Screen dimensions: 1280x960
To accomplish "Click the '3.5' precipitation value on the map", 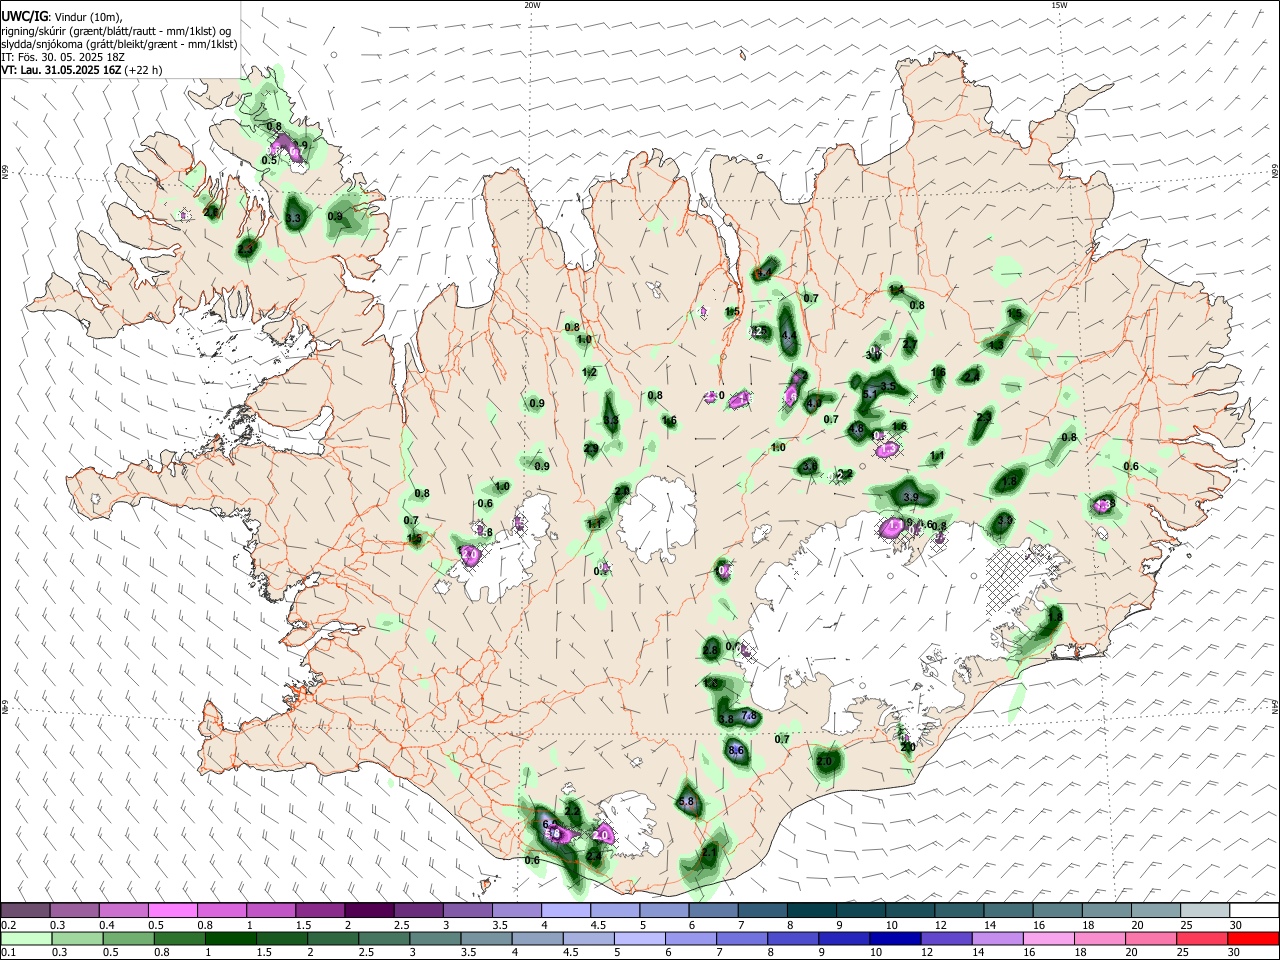I will 887,386.
